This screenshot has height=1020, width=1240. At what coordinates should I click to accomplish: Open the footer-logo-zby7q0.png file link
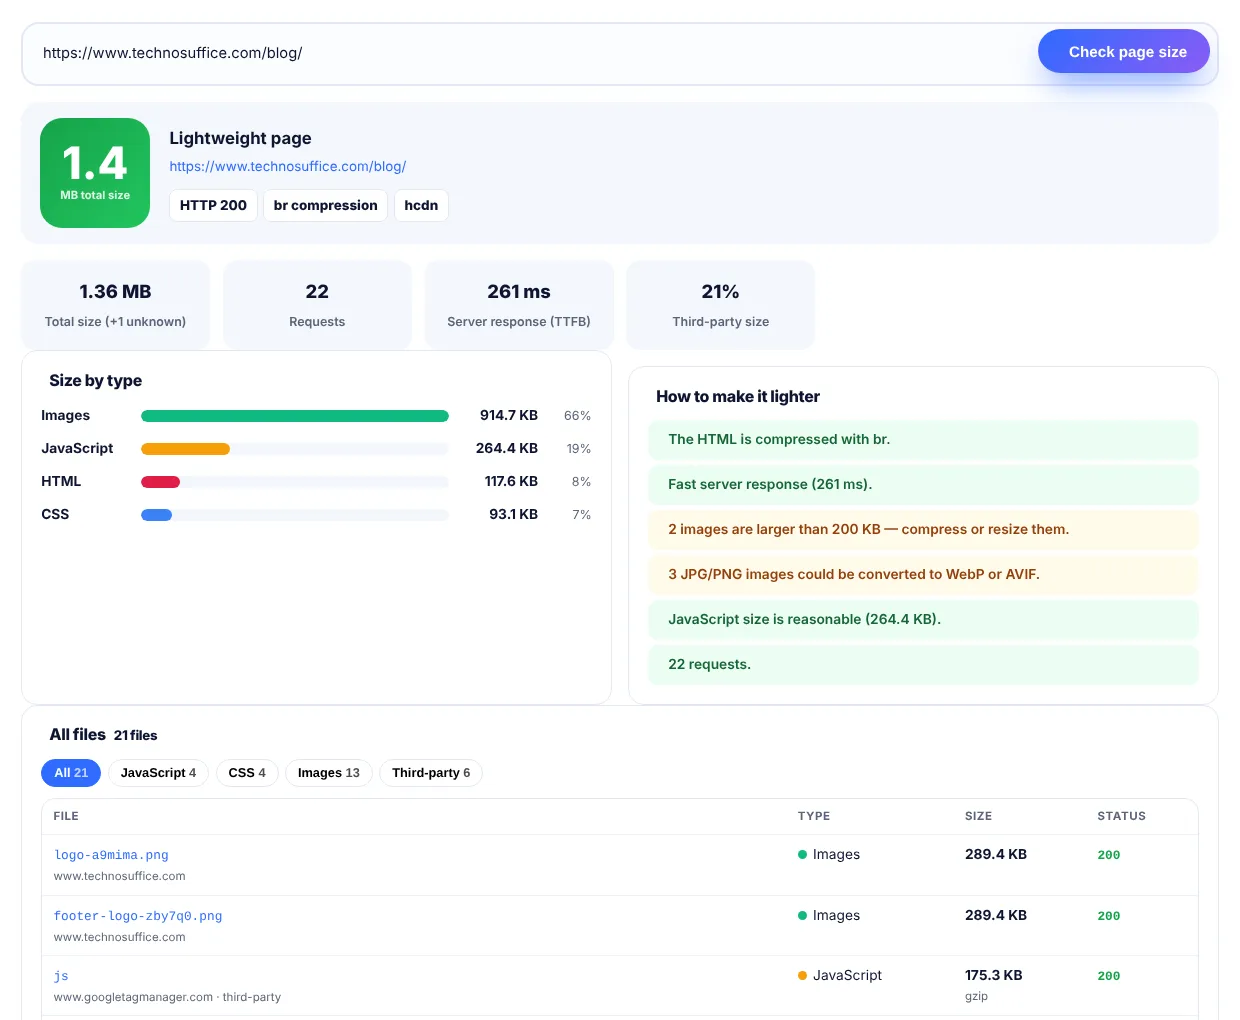tap(138, 916)
